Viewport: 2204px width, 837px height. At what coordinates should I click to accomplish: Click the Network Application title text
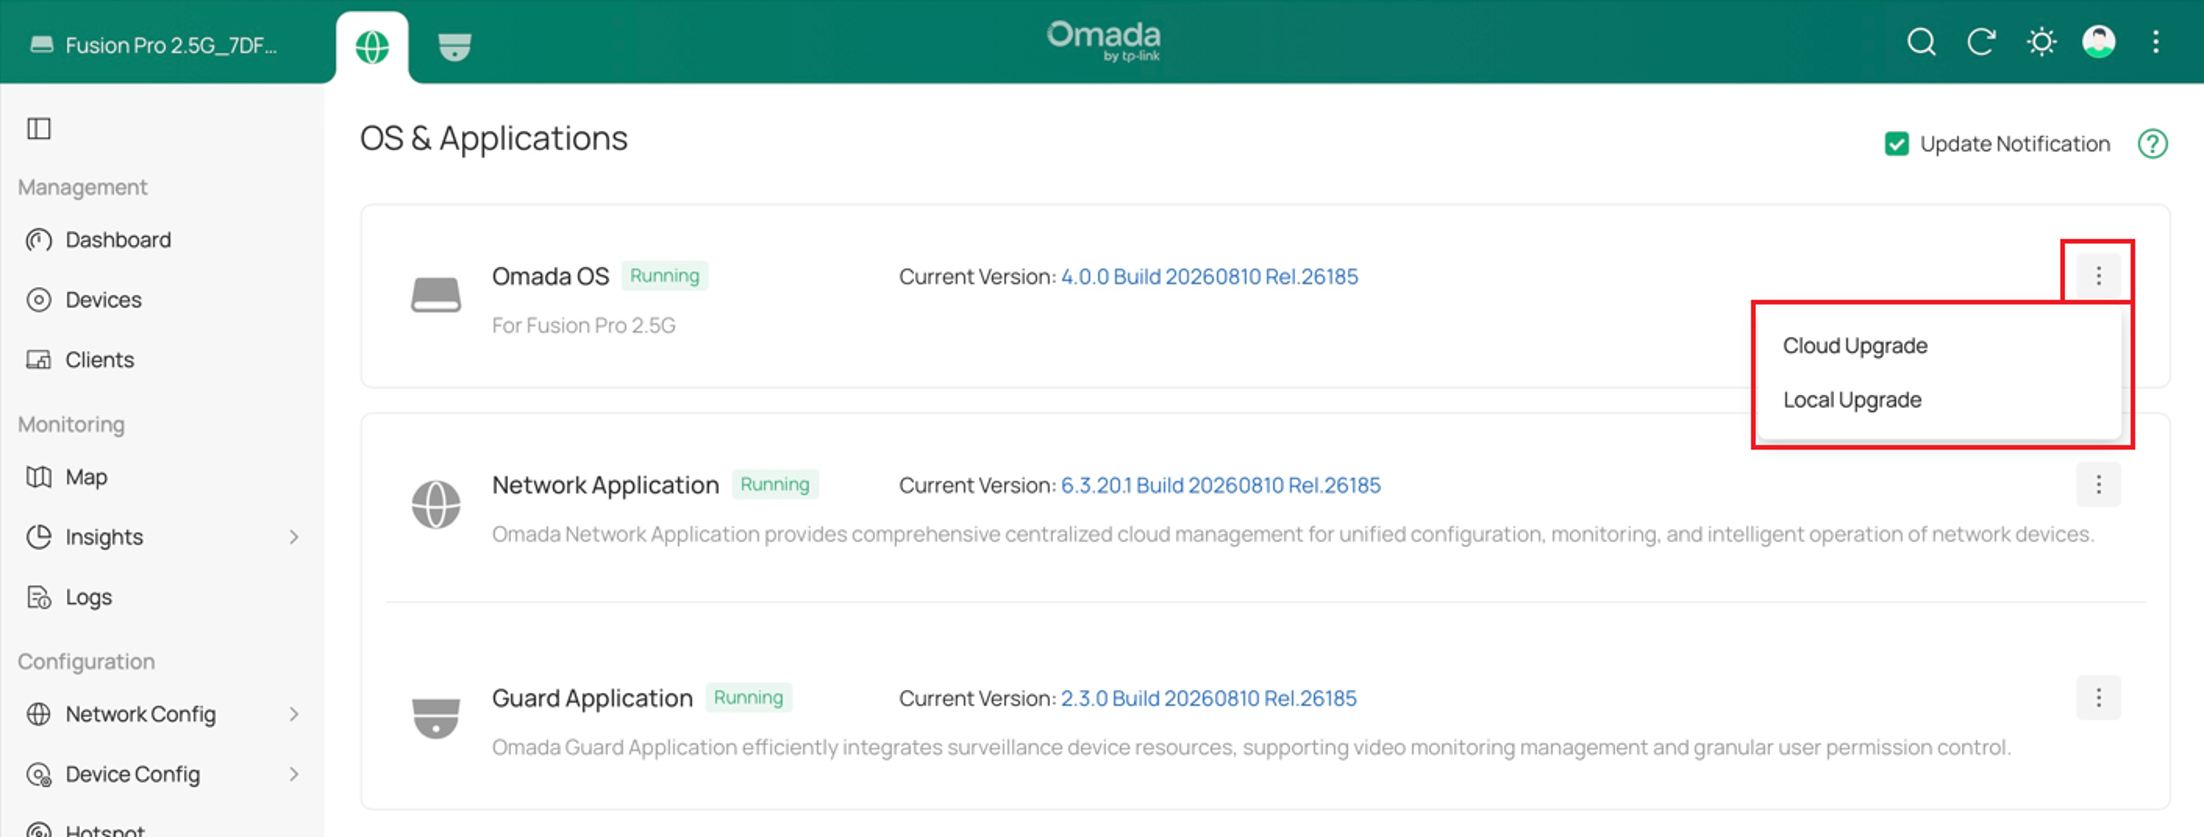tap(605, 485)
